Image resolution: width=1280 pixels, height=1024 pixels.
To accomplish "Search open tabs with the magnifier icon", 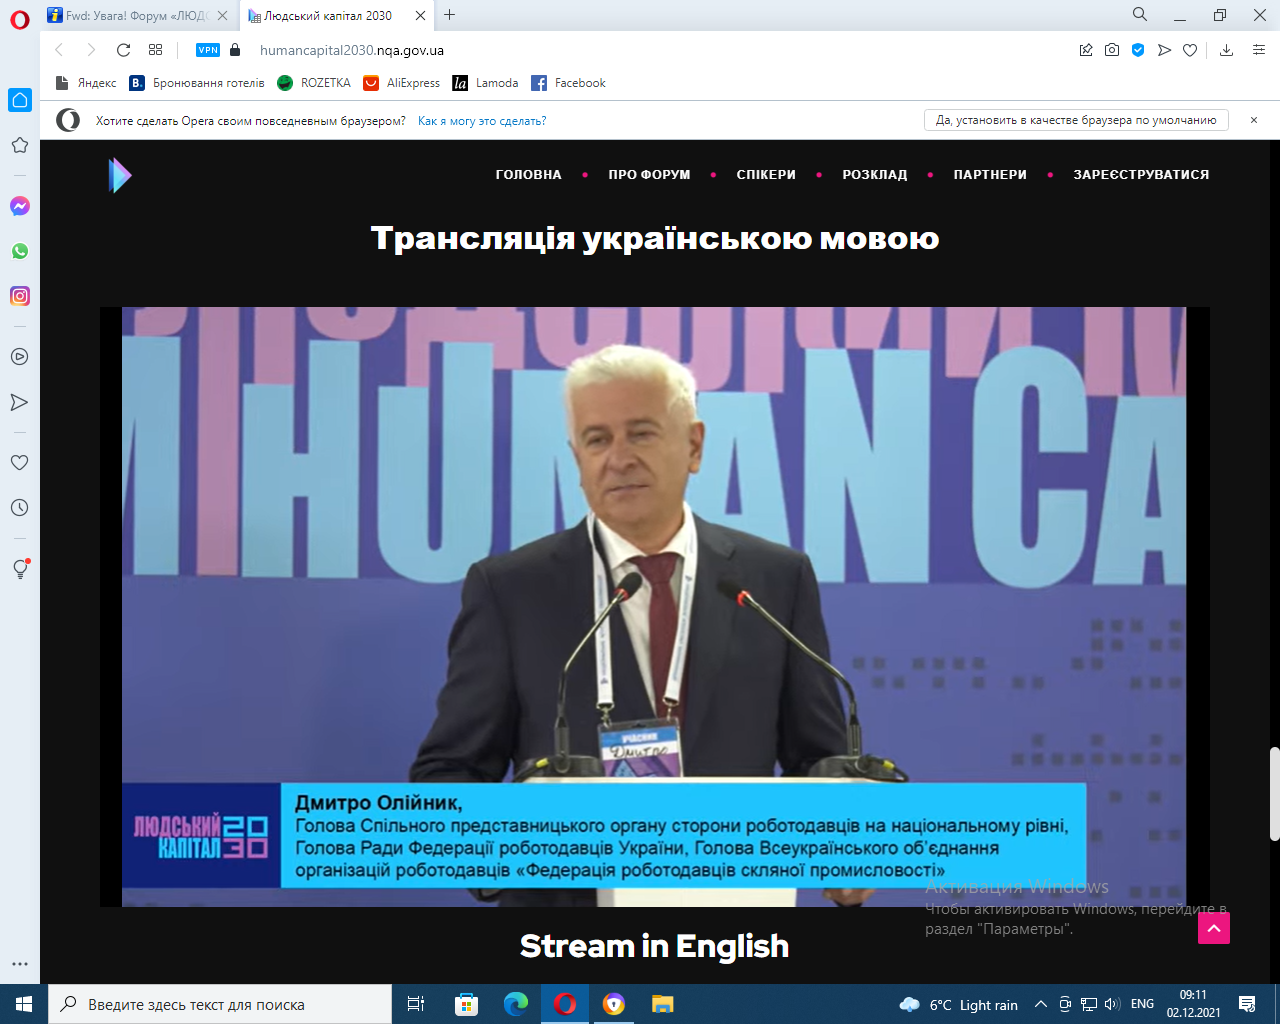I will click(1140, 14).
